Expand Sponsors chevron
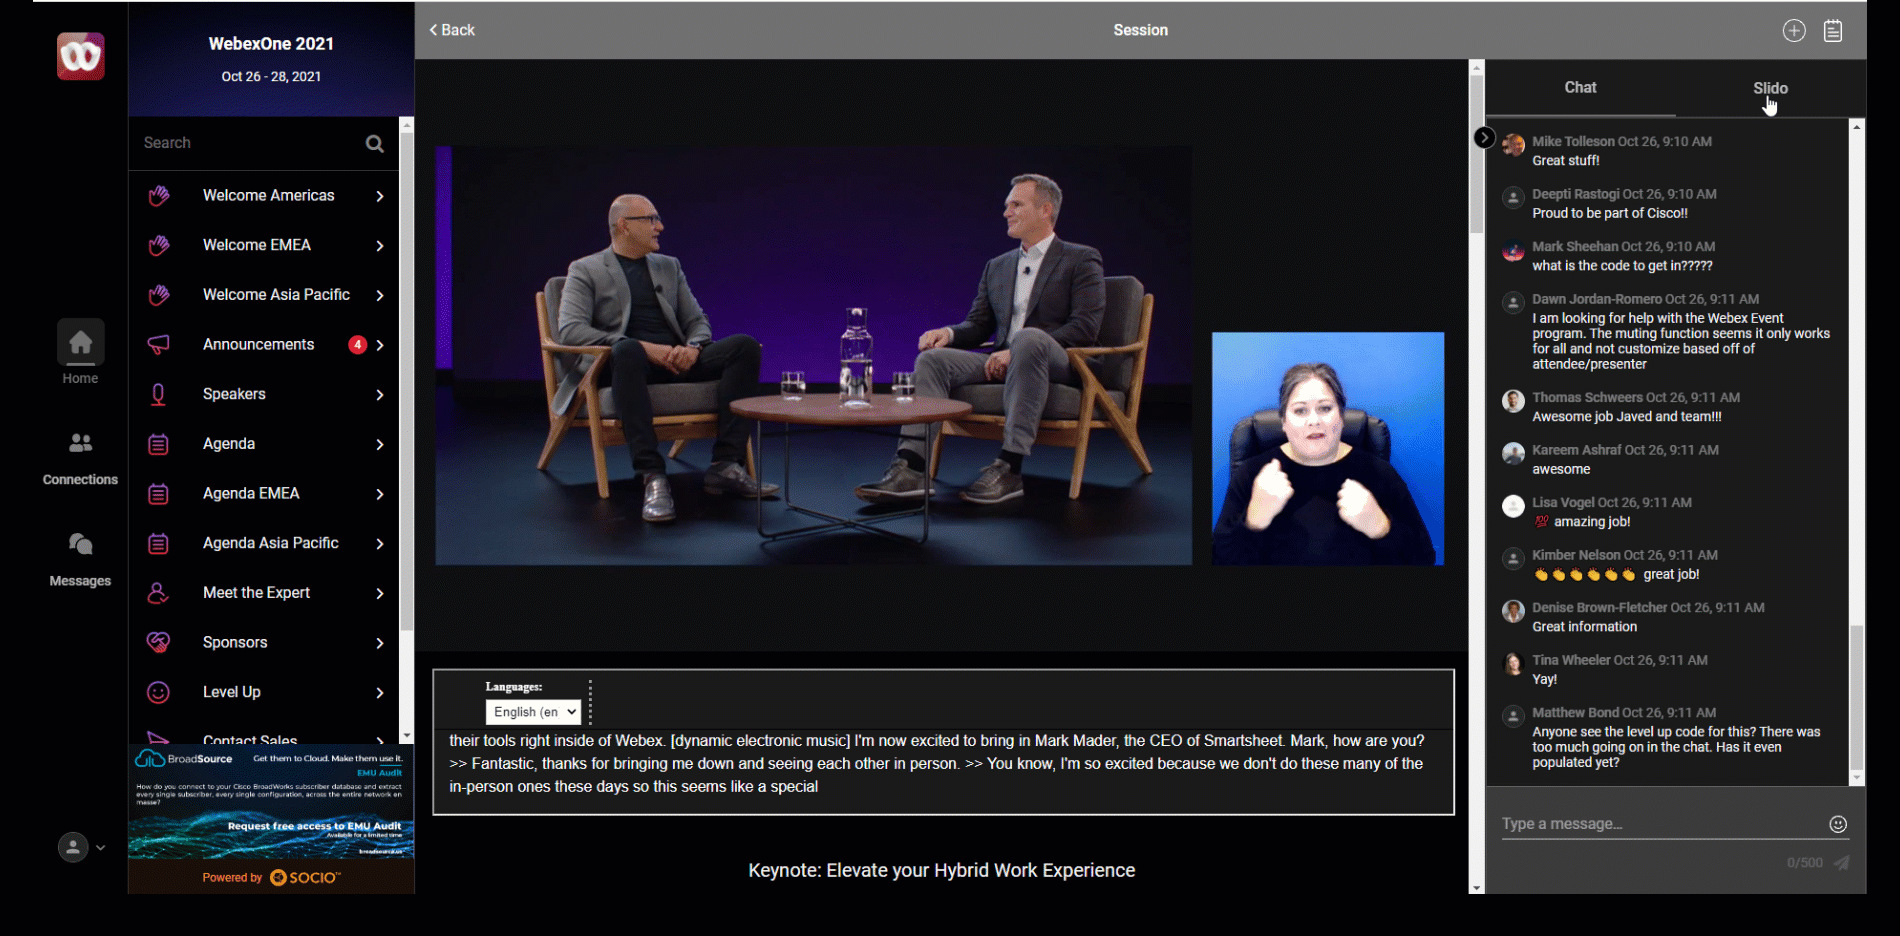This screenshot has height=936, width=1900. point(380,643)
